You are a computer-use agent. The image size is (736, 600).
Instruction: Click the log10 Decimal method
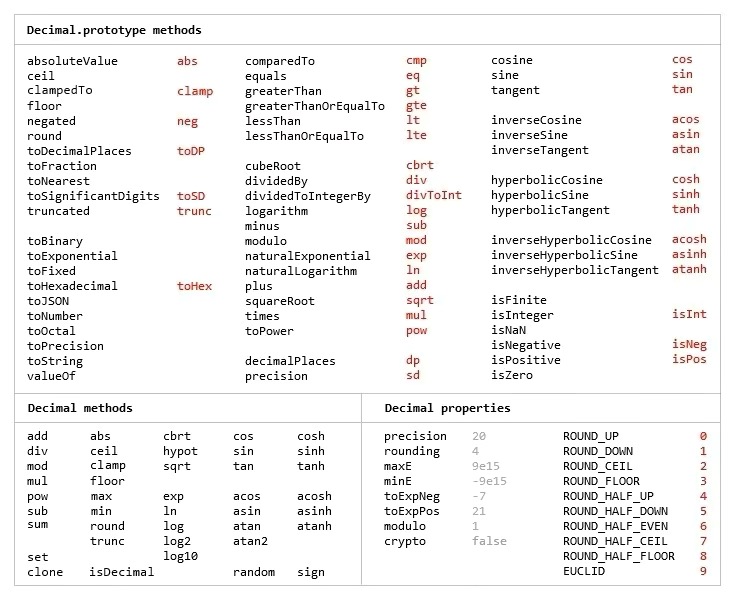(180, 556)
